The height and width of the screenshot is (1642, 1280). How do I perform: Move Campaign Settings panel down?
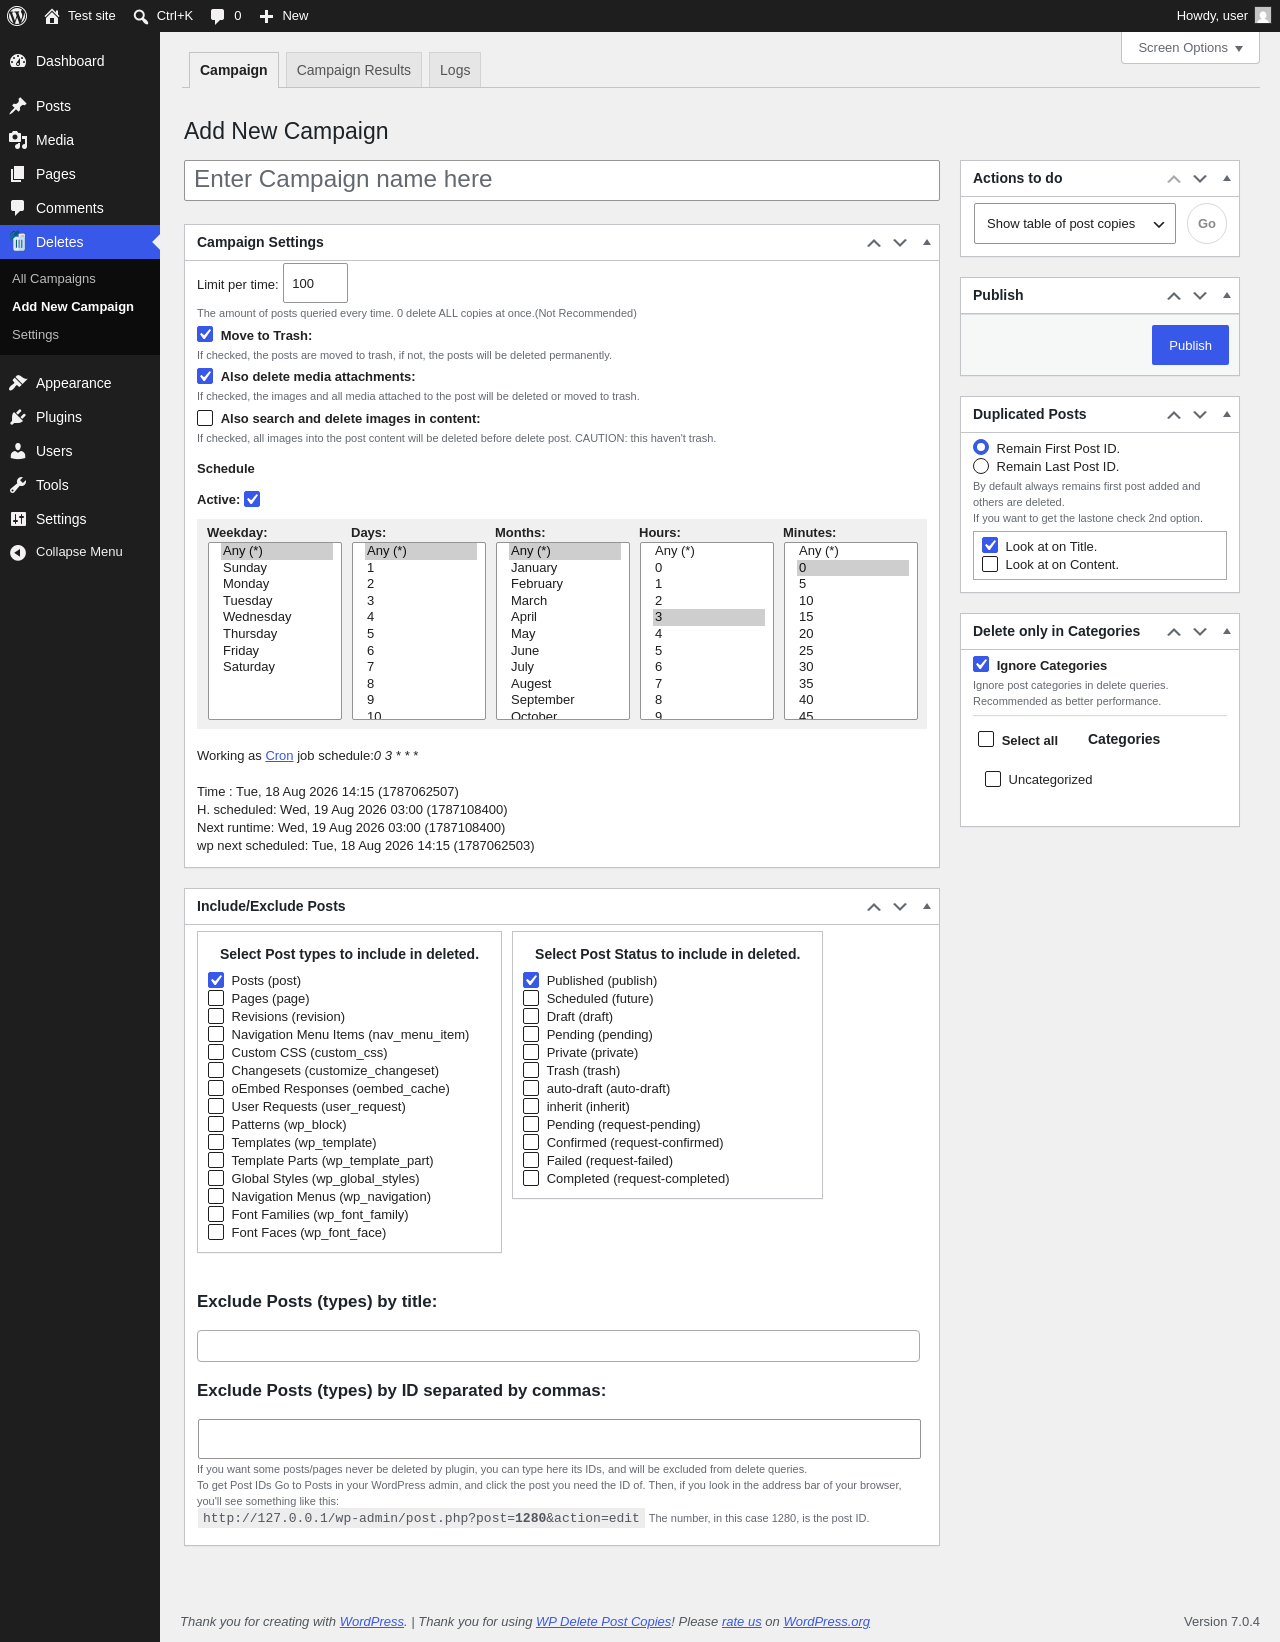[x=900, y=243]
